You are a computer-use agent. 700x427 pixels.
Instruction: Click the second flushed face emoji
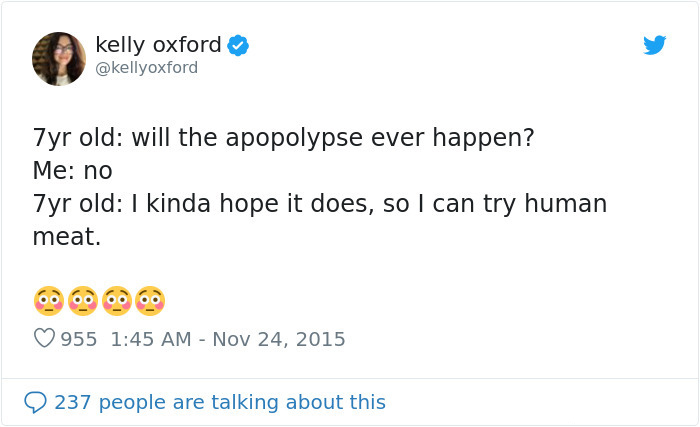[x=83, y=300]
